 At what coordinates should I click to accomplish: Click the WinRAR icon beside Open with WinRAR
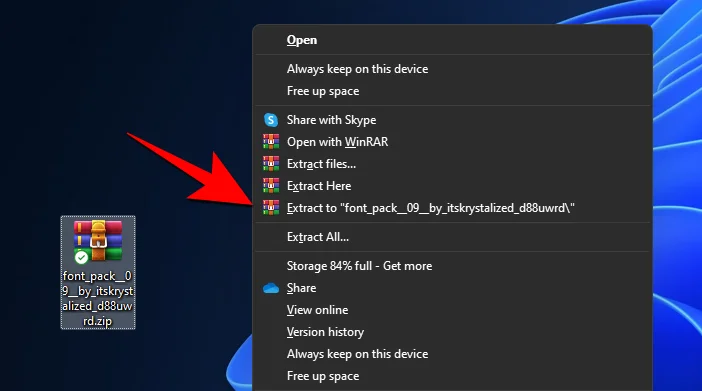pos(271,142)
